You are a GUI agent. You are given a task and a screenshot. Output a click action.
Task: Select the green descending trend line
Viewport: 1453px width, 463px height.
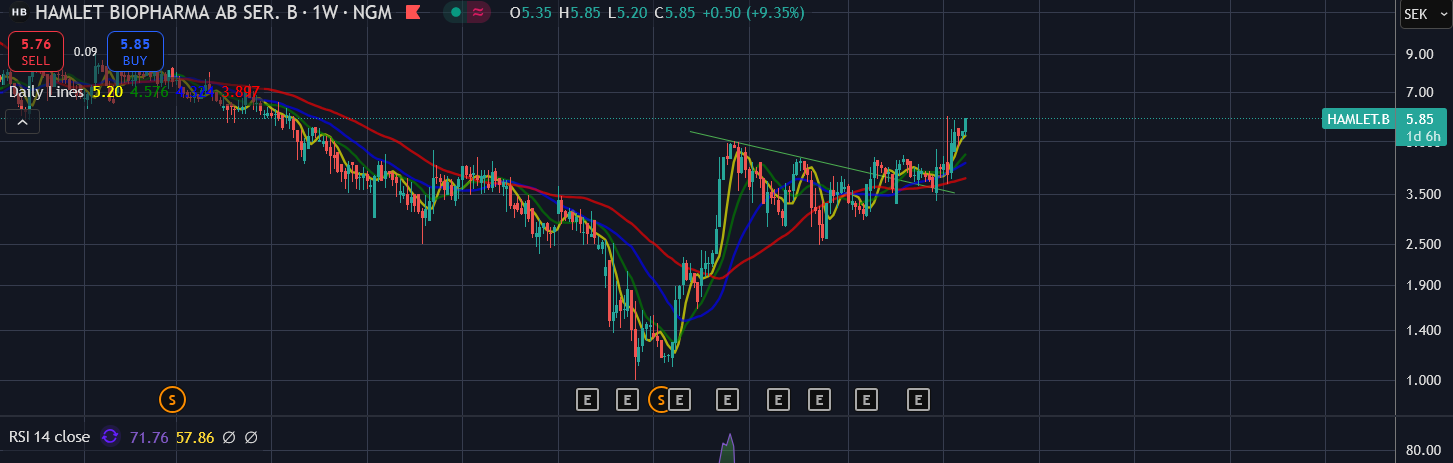(823, 162)
